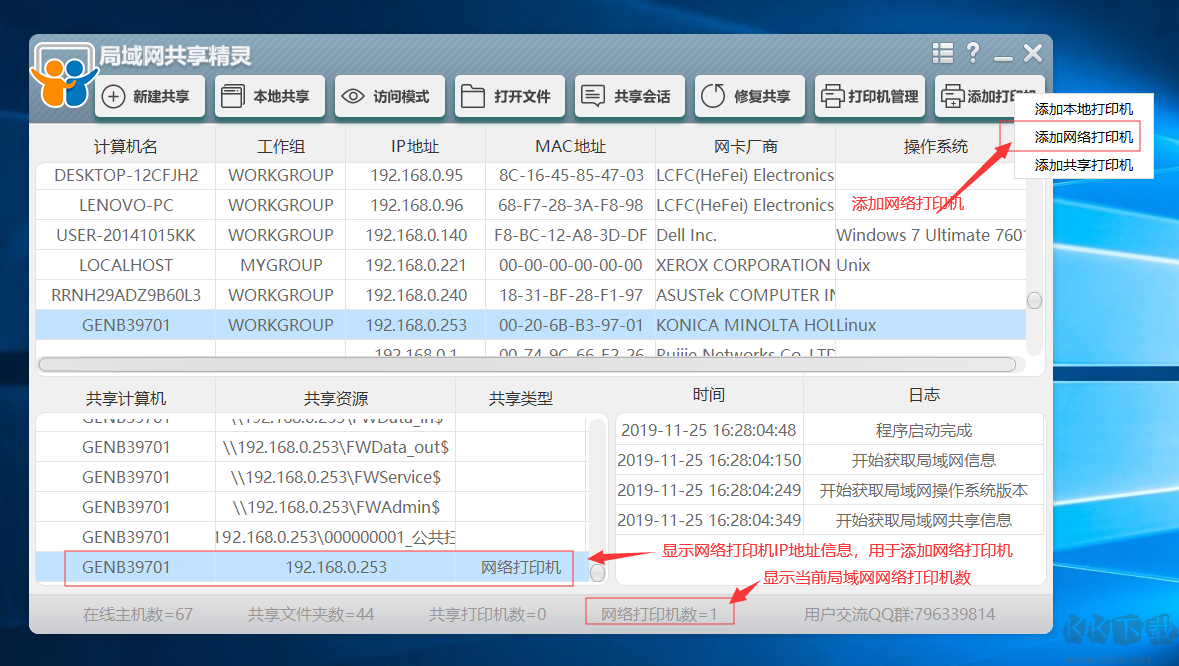The image size is (1179, 666).
Task: Click 网络打印机数=1 status entry
Action: [x=659, y=614]
